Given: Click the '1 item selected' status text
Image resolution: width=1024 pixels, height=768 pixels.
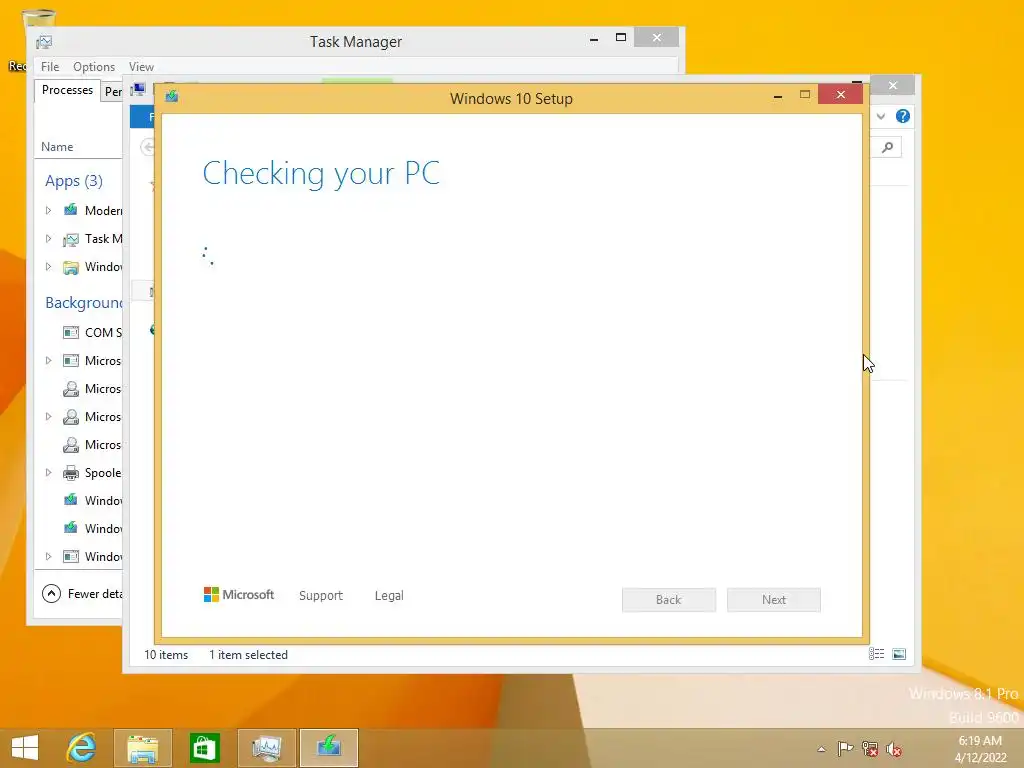Looking at the screenshot, I should click(248, 655).
